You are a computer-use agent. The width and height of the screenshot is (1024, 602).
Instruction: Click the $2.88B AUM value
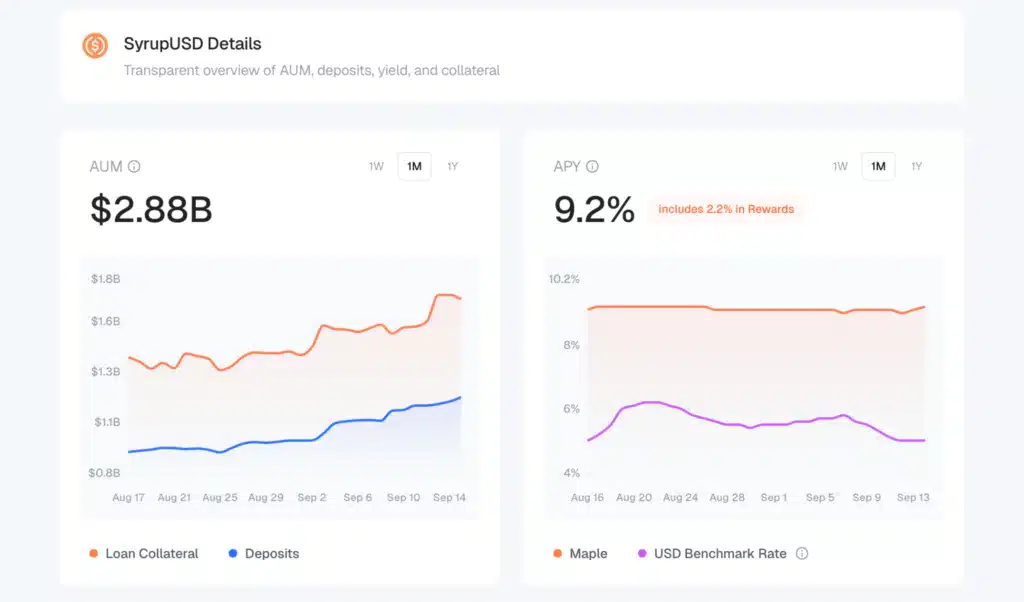click(x=151, y=209)
